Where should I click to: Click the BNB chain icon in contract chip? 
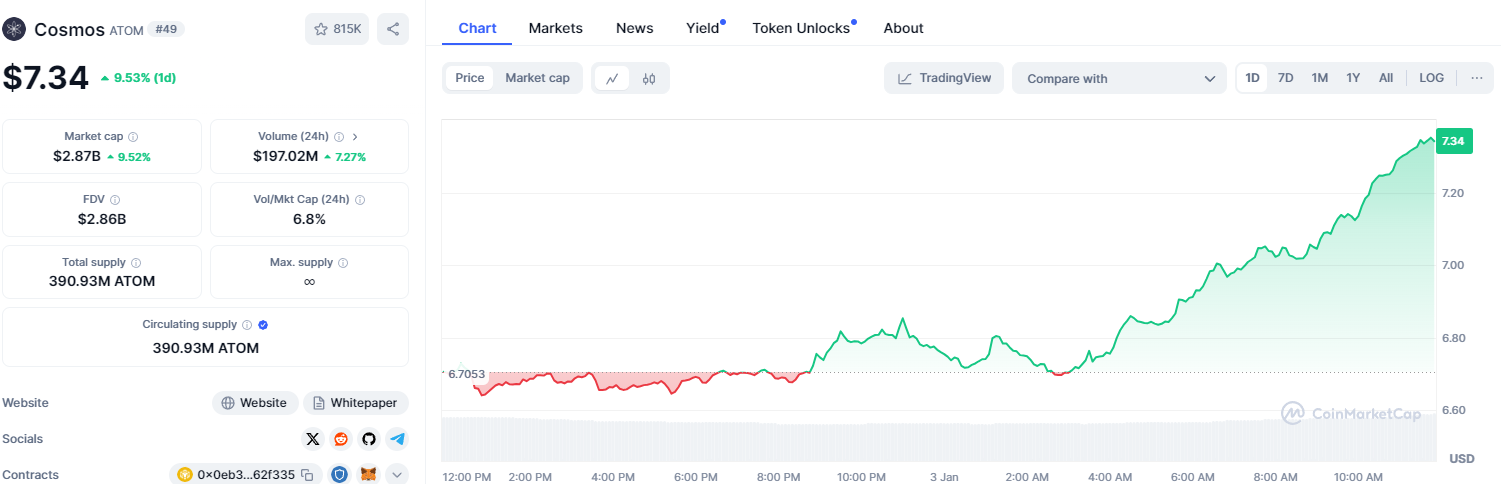pyautogui.click(x=184, y=475)
